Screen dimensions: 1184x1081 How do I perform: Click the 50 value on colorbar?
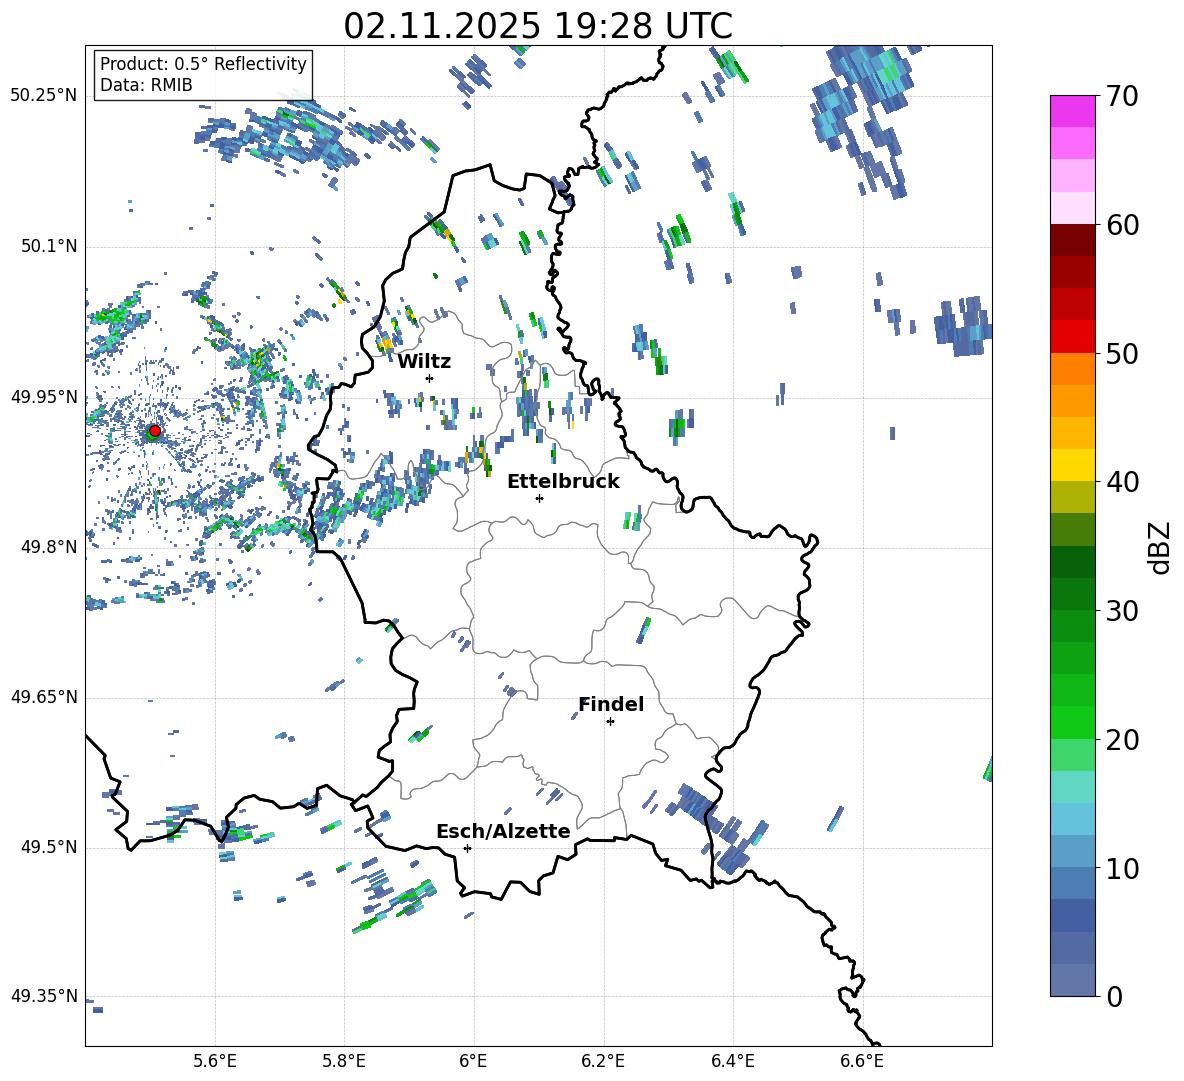[1122, 354]
